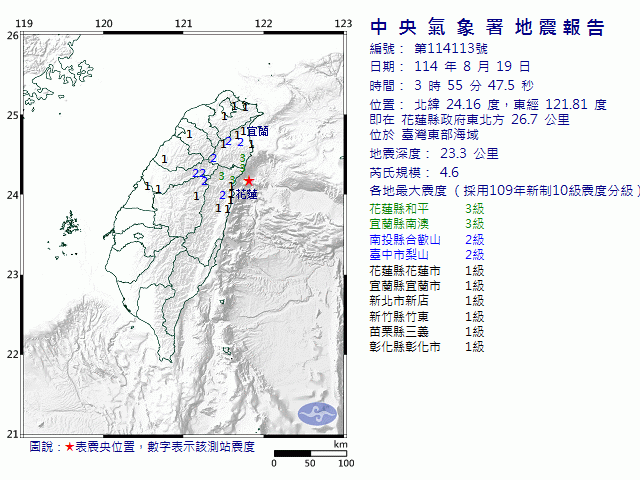Click the red epicenter star on the map

point(249,181)
